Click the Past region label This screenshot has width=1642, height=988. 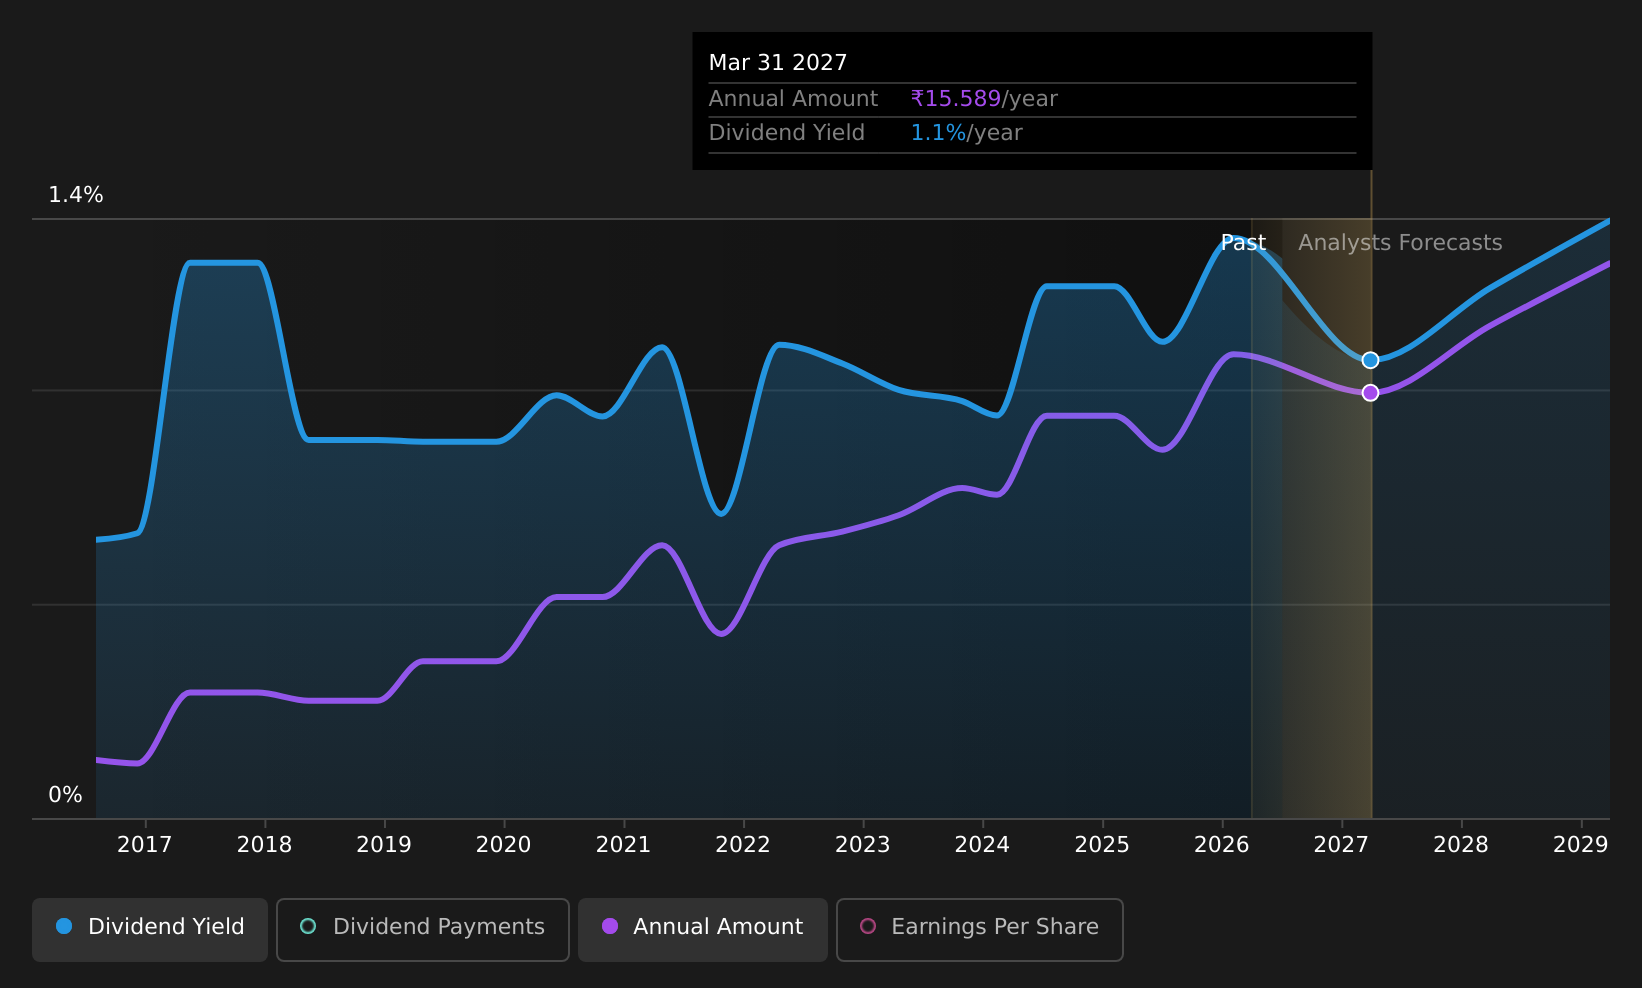point(1243,243)
